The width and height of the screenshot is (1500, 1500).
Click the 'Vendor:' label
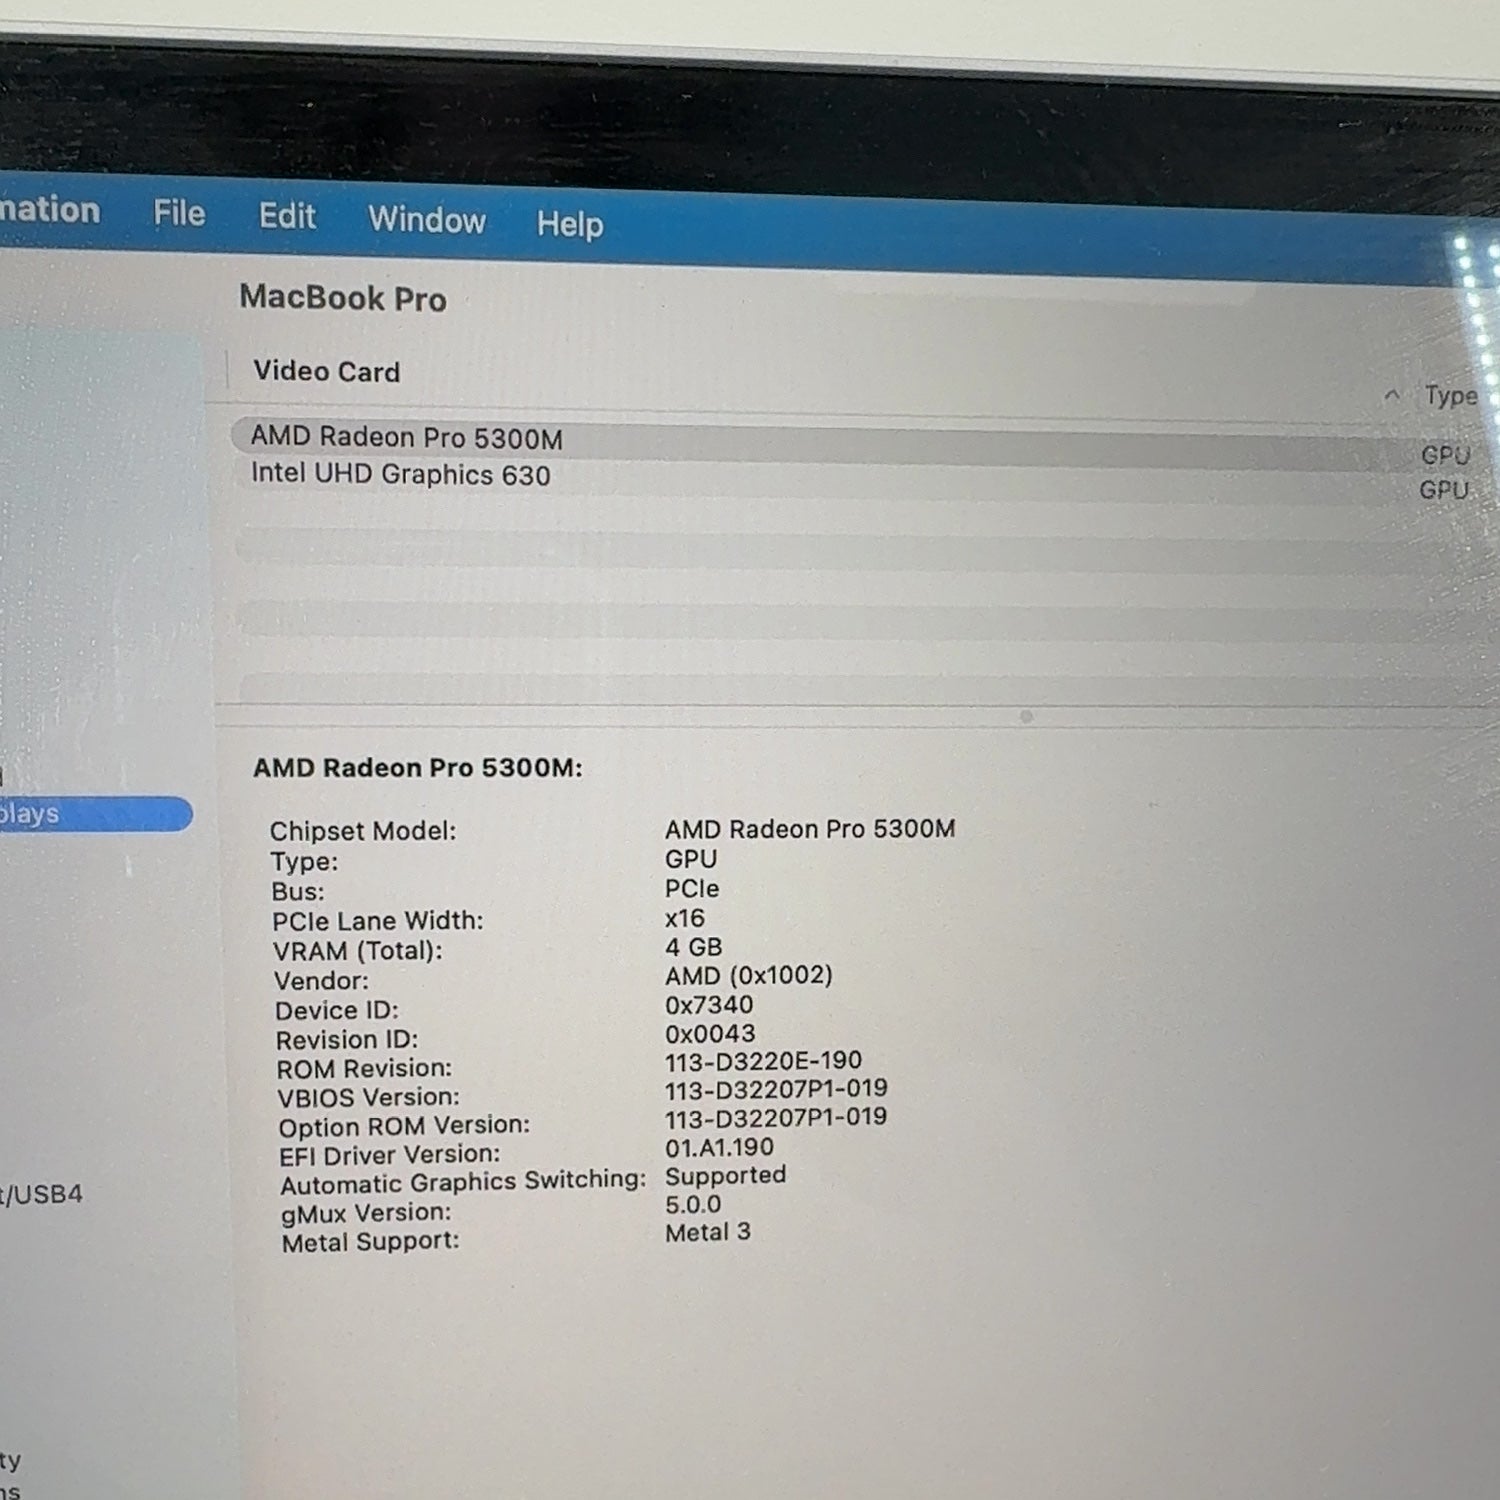(x=322, y=981)
